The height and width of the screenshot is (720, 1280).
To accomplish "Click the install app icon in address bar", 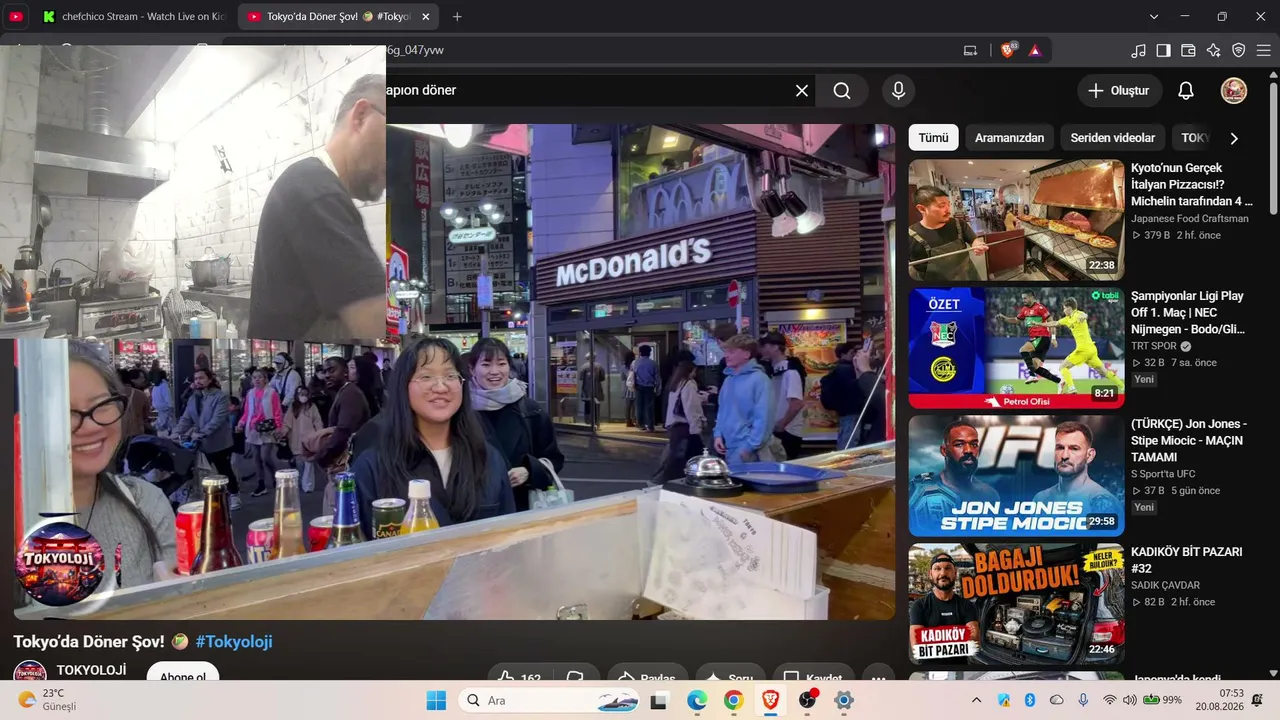I will (x=970, y=50).
